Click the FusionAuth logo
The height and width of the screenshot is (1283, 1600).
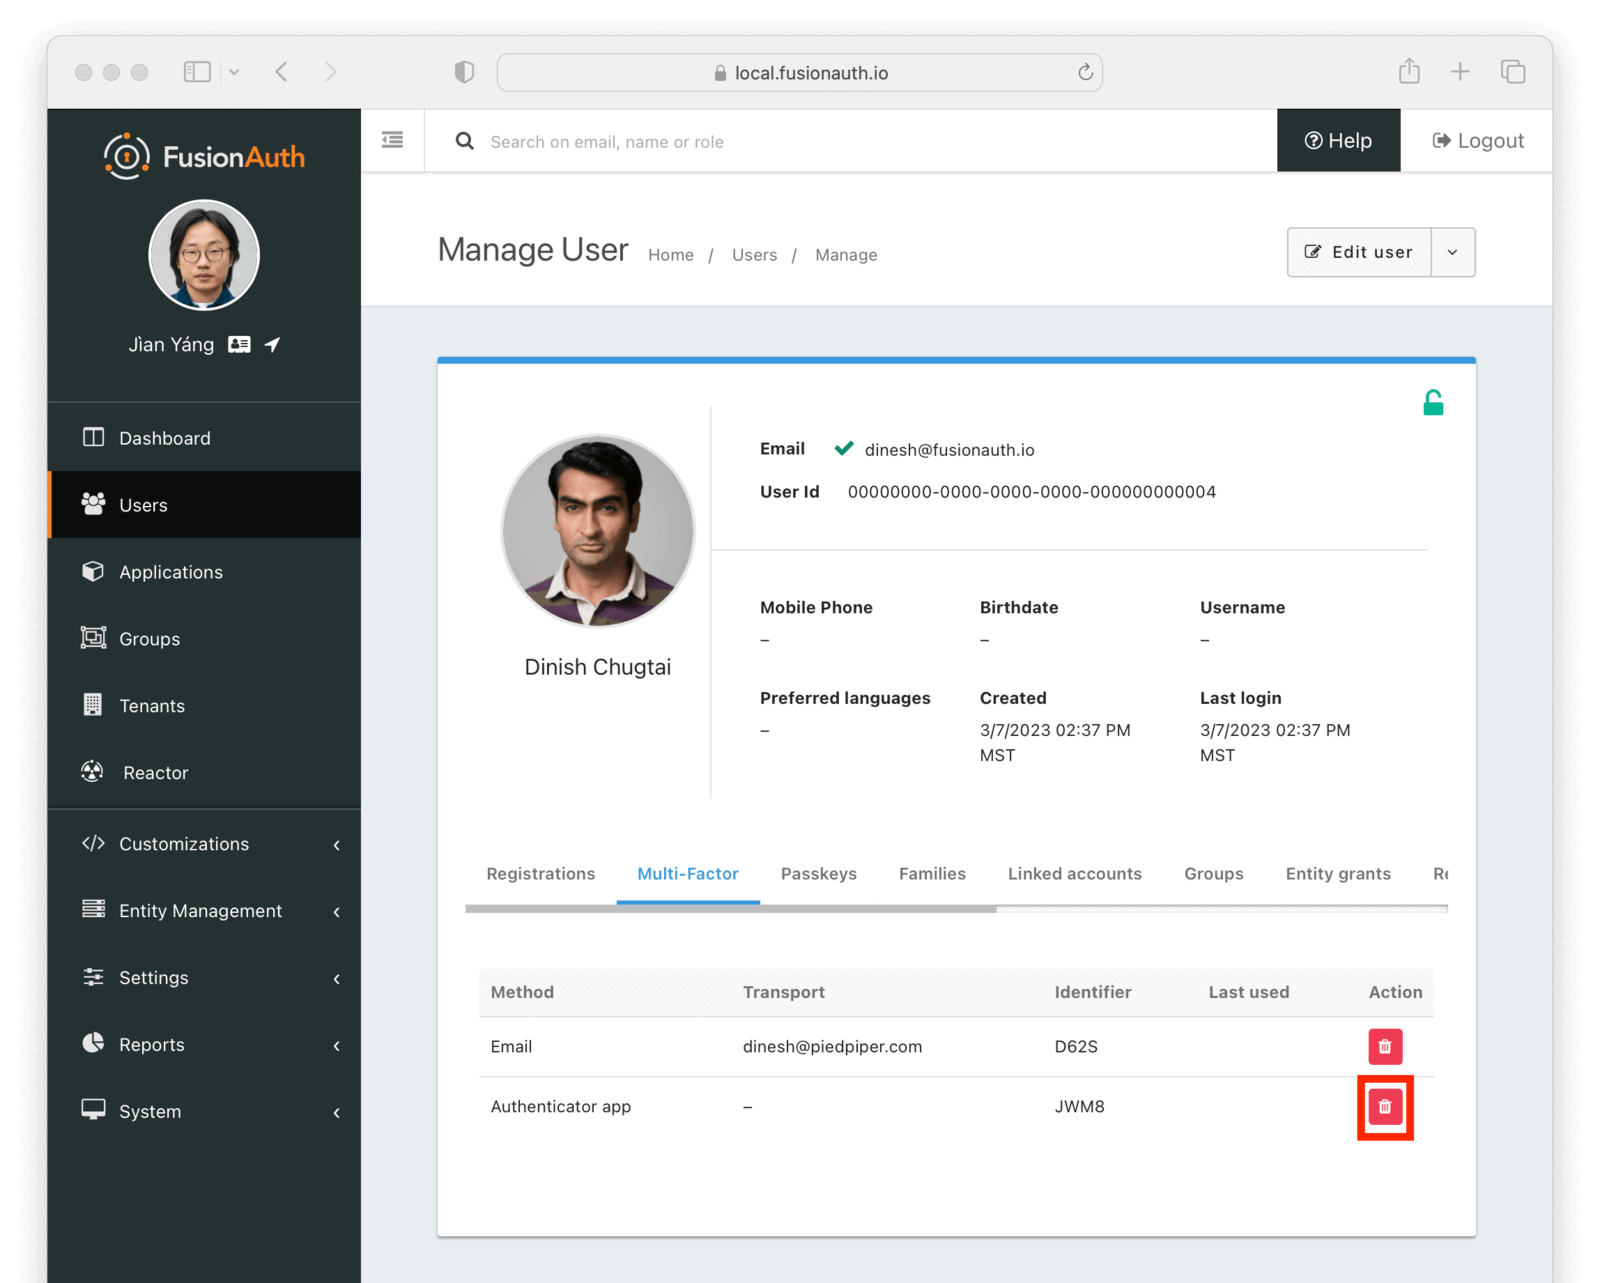204,156
